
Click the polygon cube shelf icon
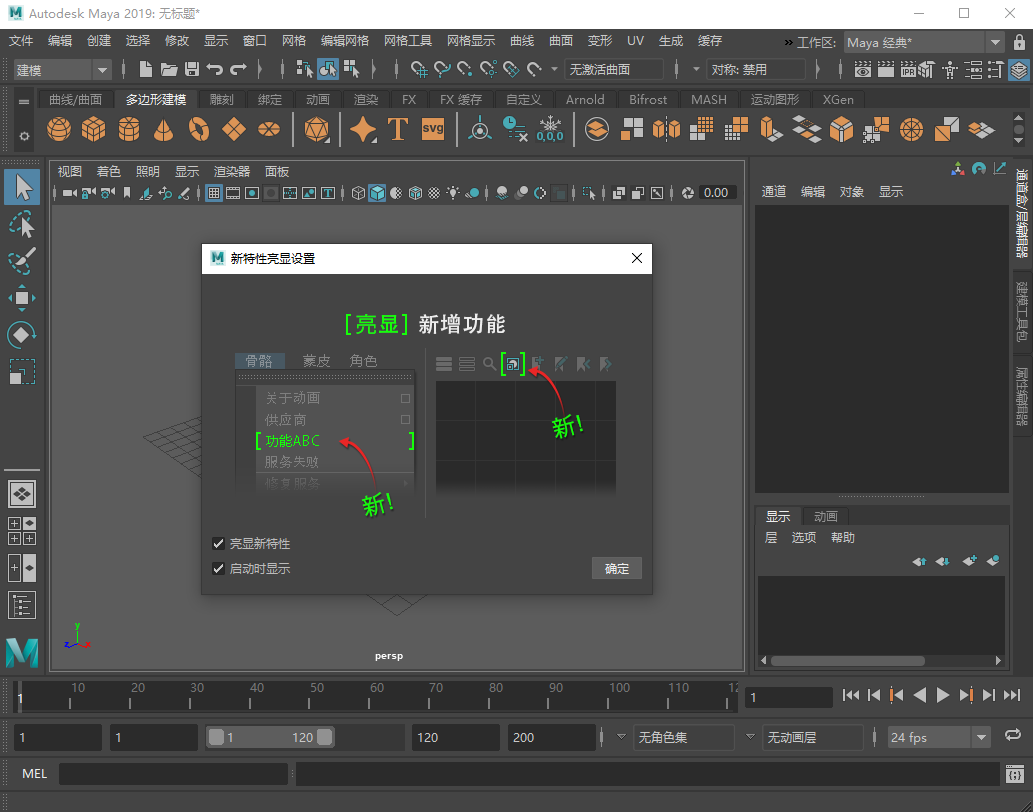[x=94, y=130]
